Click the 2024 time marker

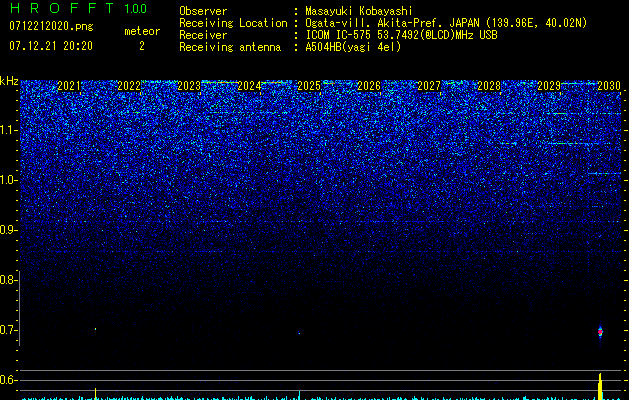pos(249,86)
